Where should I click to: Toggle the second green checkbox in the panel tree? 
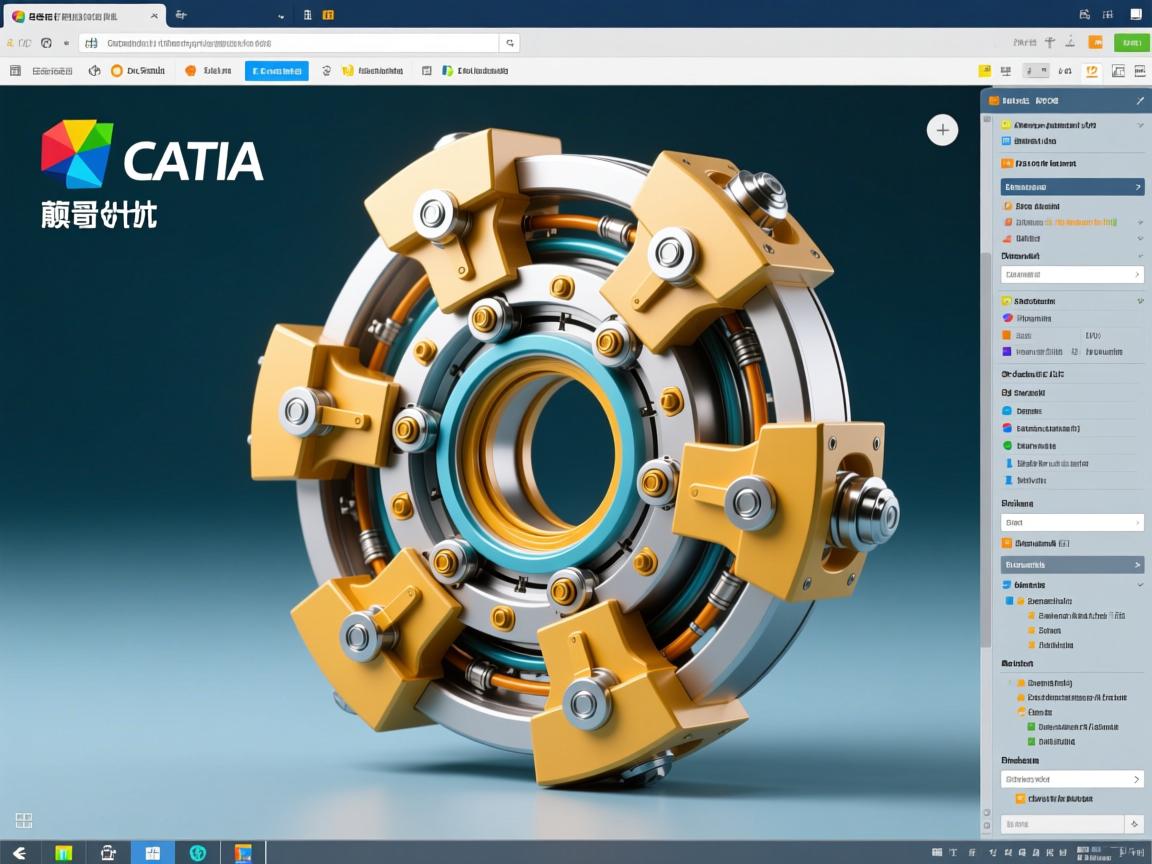(x=1031, y=742)
